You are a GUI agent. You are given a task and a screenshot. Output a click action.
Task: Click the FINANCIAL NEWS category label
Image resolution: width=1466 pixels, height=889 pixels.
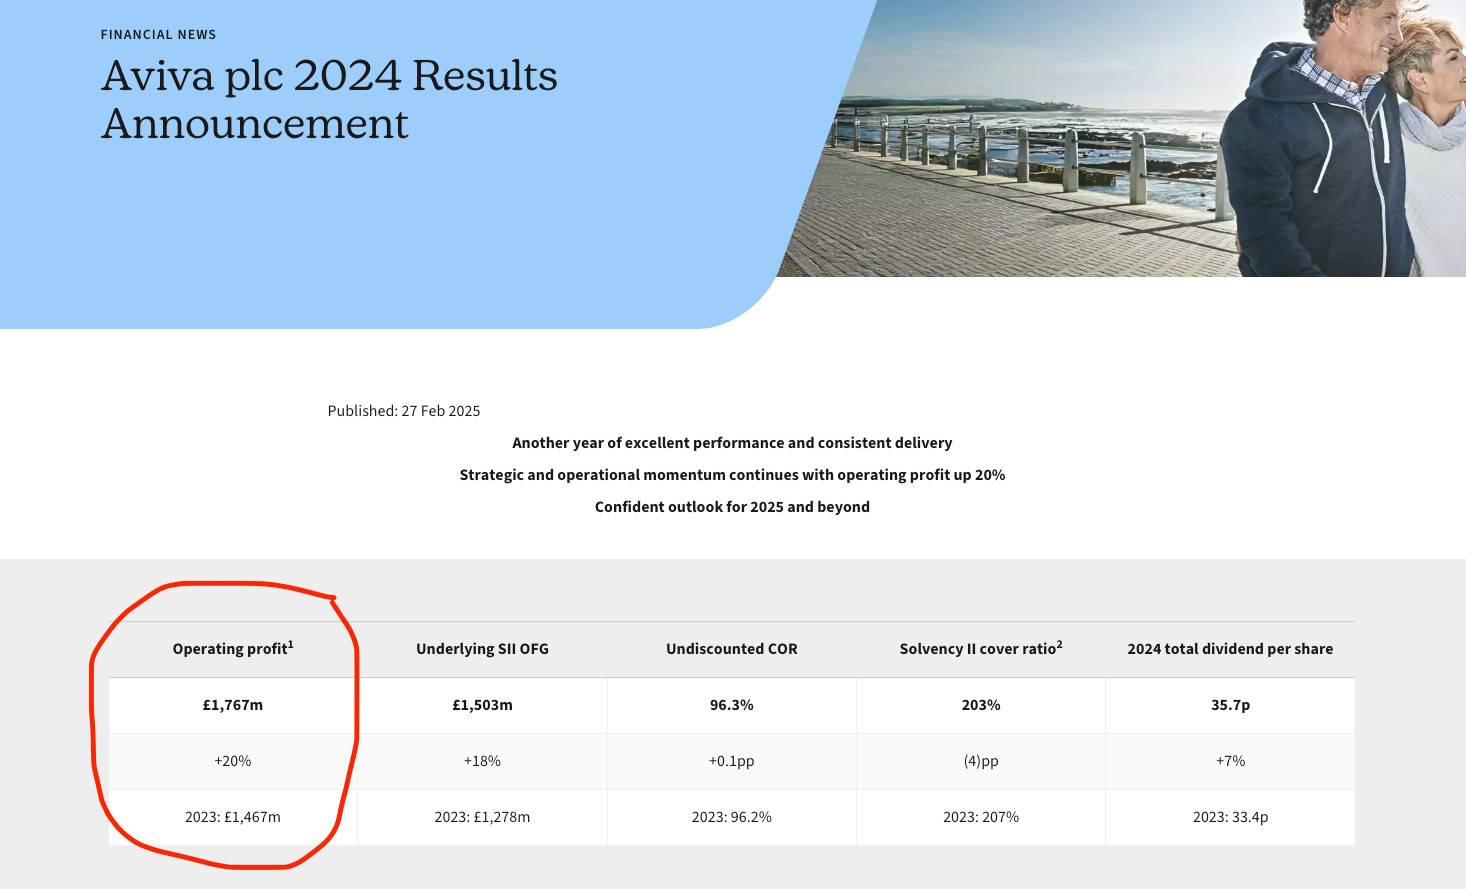pos(158,35)
